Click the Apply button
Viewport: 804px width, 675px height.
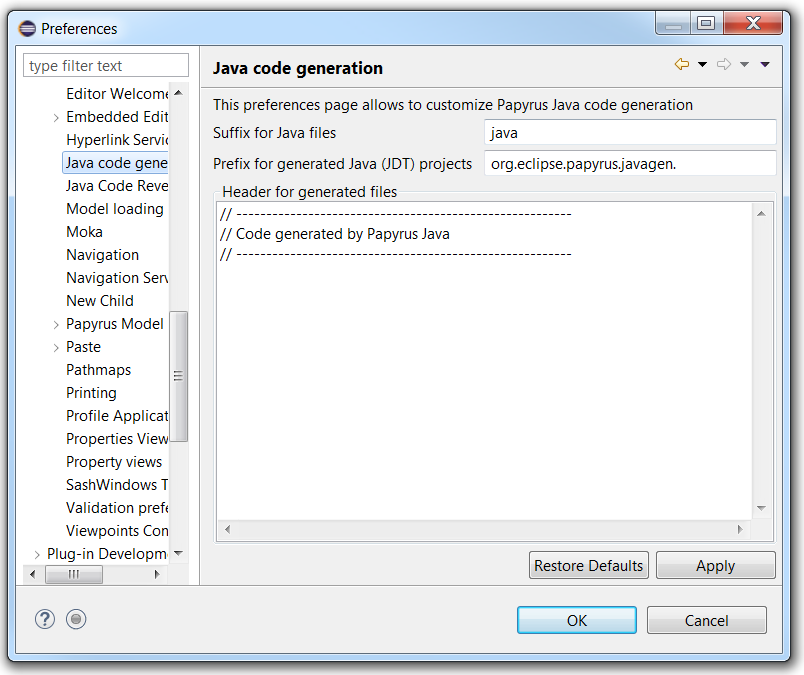pos(715,565)
